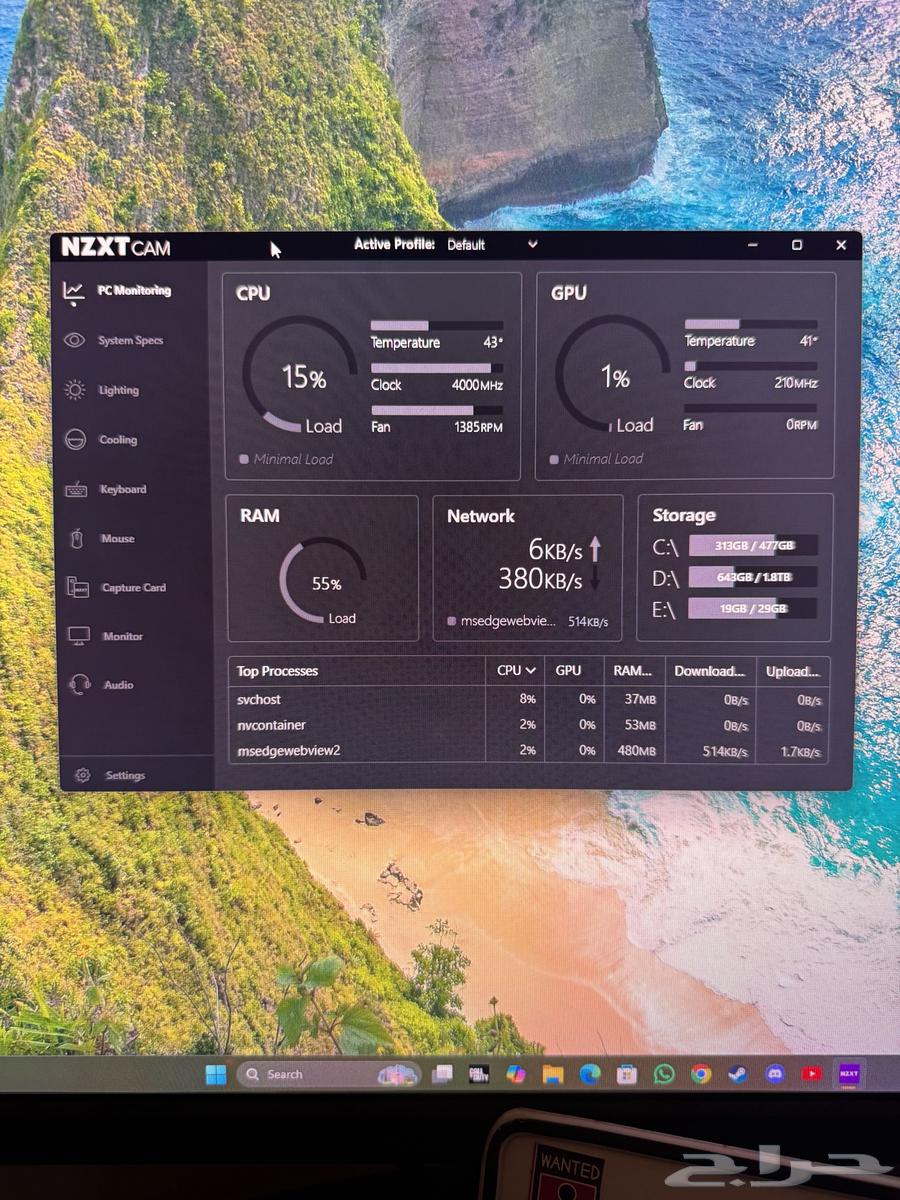The image size is (900, 1200).
Task: Select Mouse in the sidebar
Action: pyautogui.click(x=100, y=538)
